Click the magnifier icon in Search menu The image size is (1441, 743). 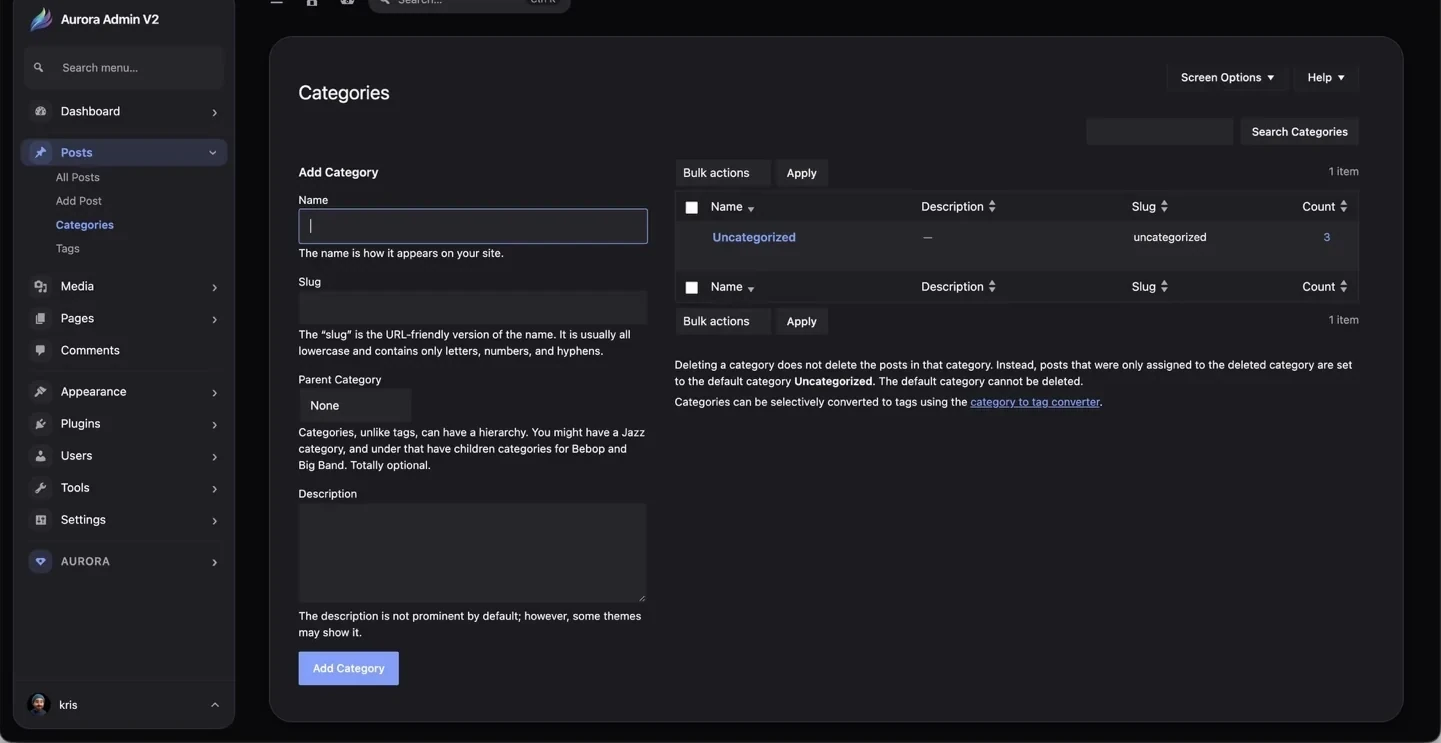pos(39,68)
